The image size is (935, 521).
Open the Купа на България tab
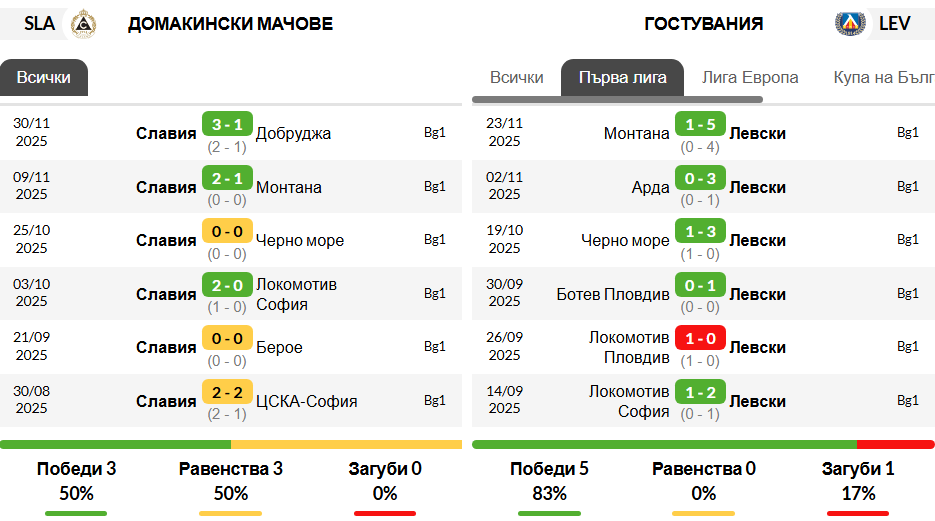pos(884,77)
